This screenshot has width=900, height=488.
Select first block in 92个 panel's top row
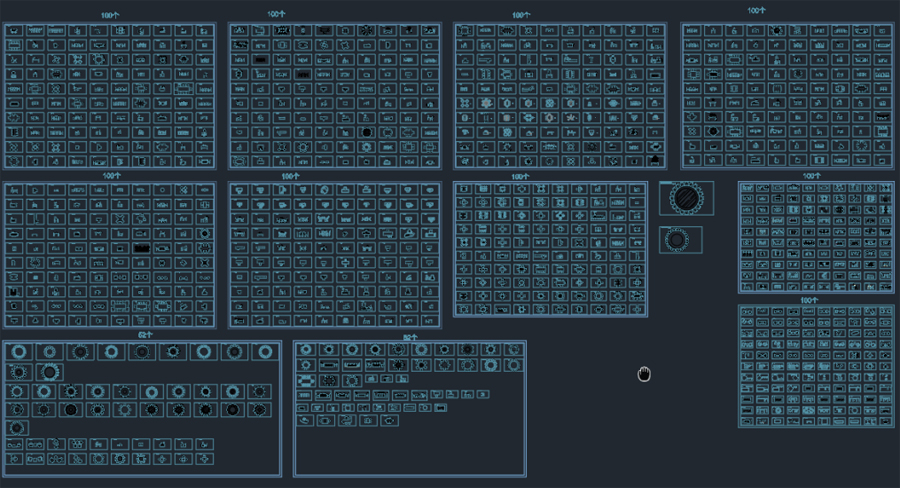[x=307, y=350]
